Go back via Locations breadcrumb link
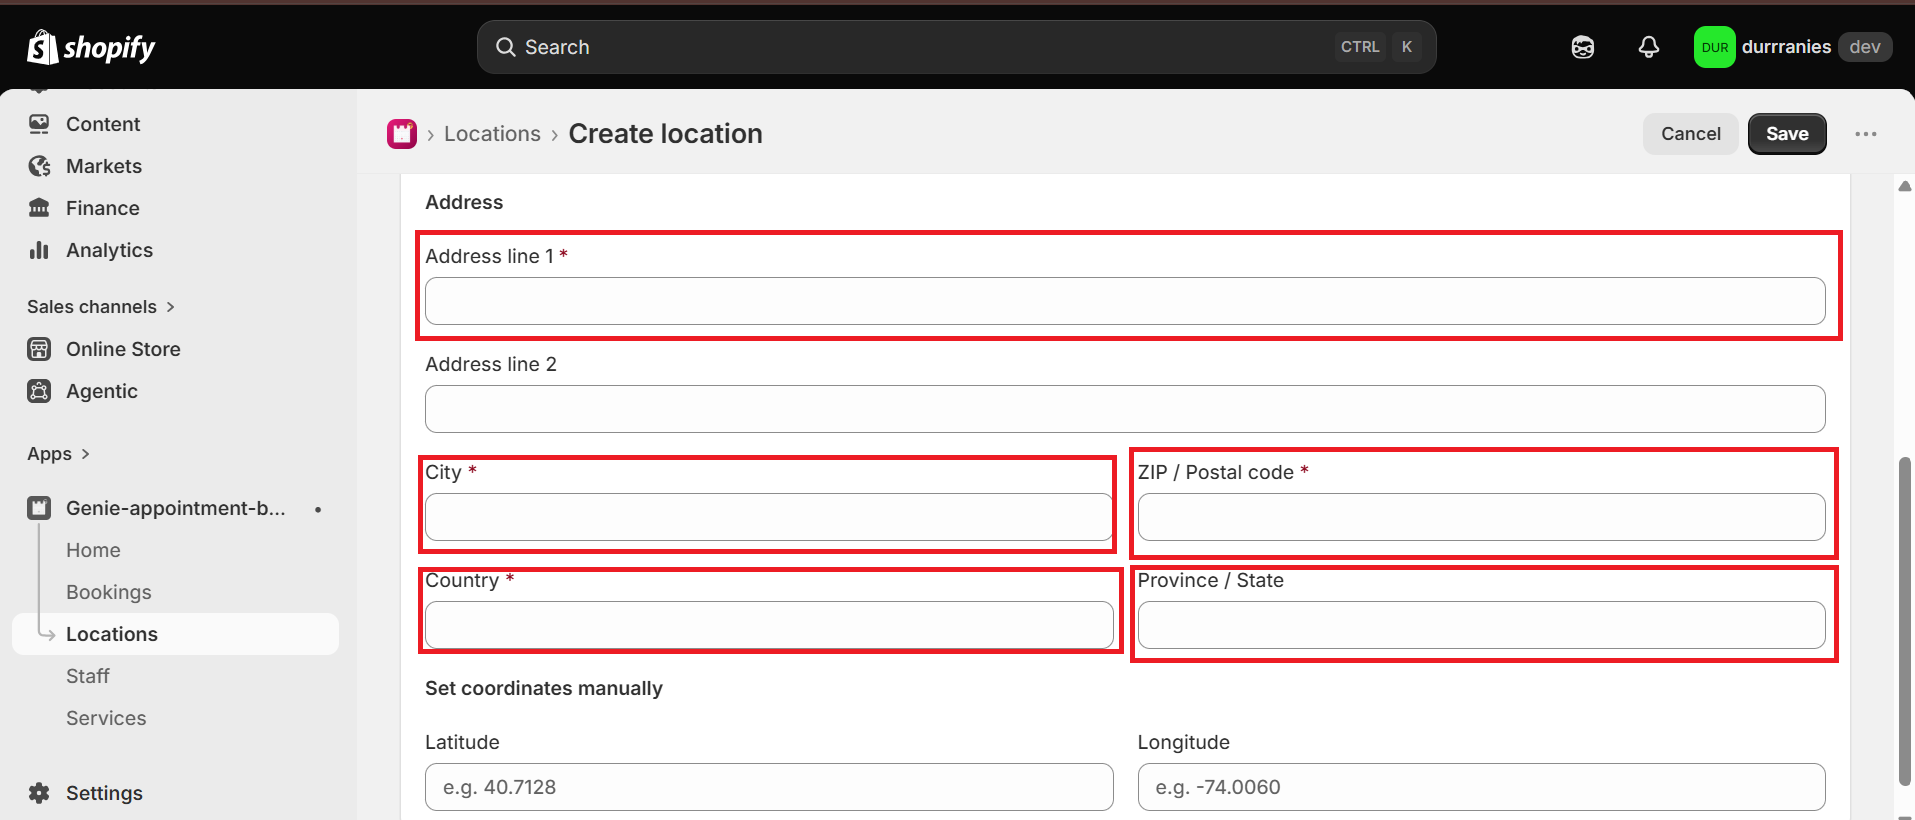 [492, 134]
